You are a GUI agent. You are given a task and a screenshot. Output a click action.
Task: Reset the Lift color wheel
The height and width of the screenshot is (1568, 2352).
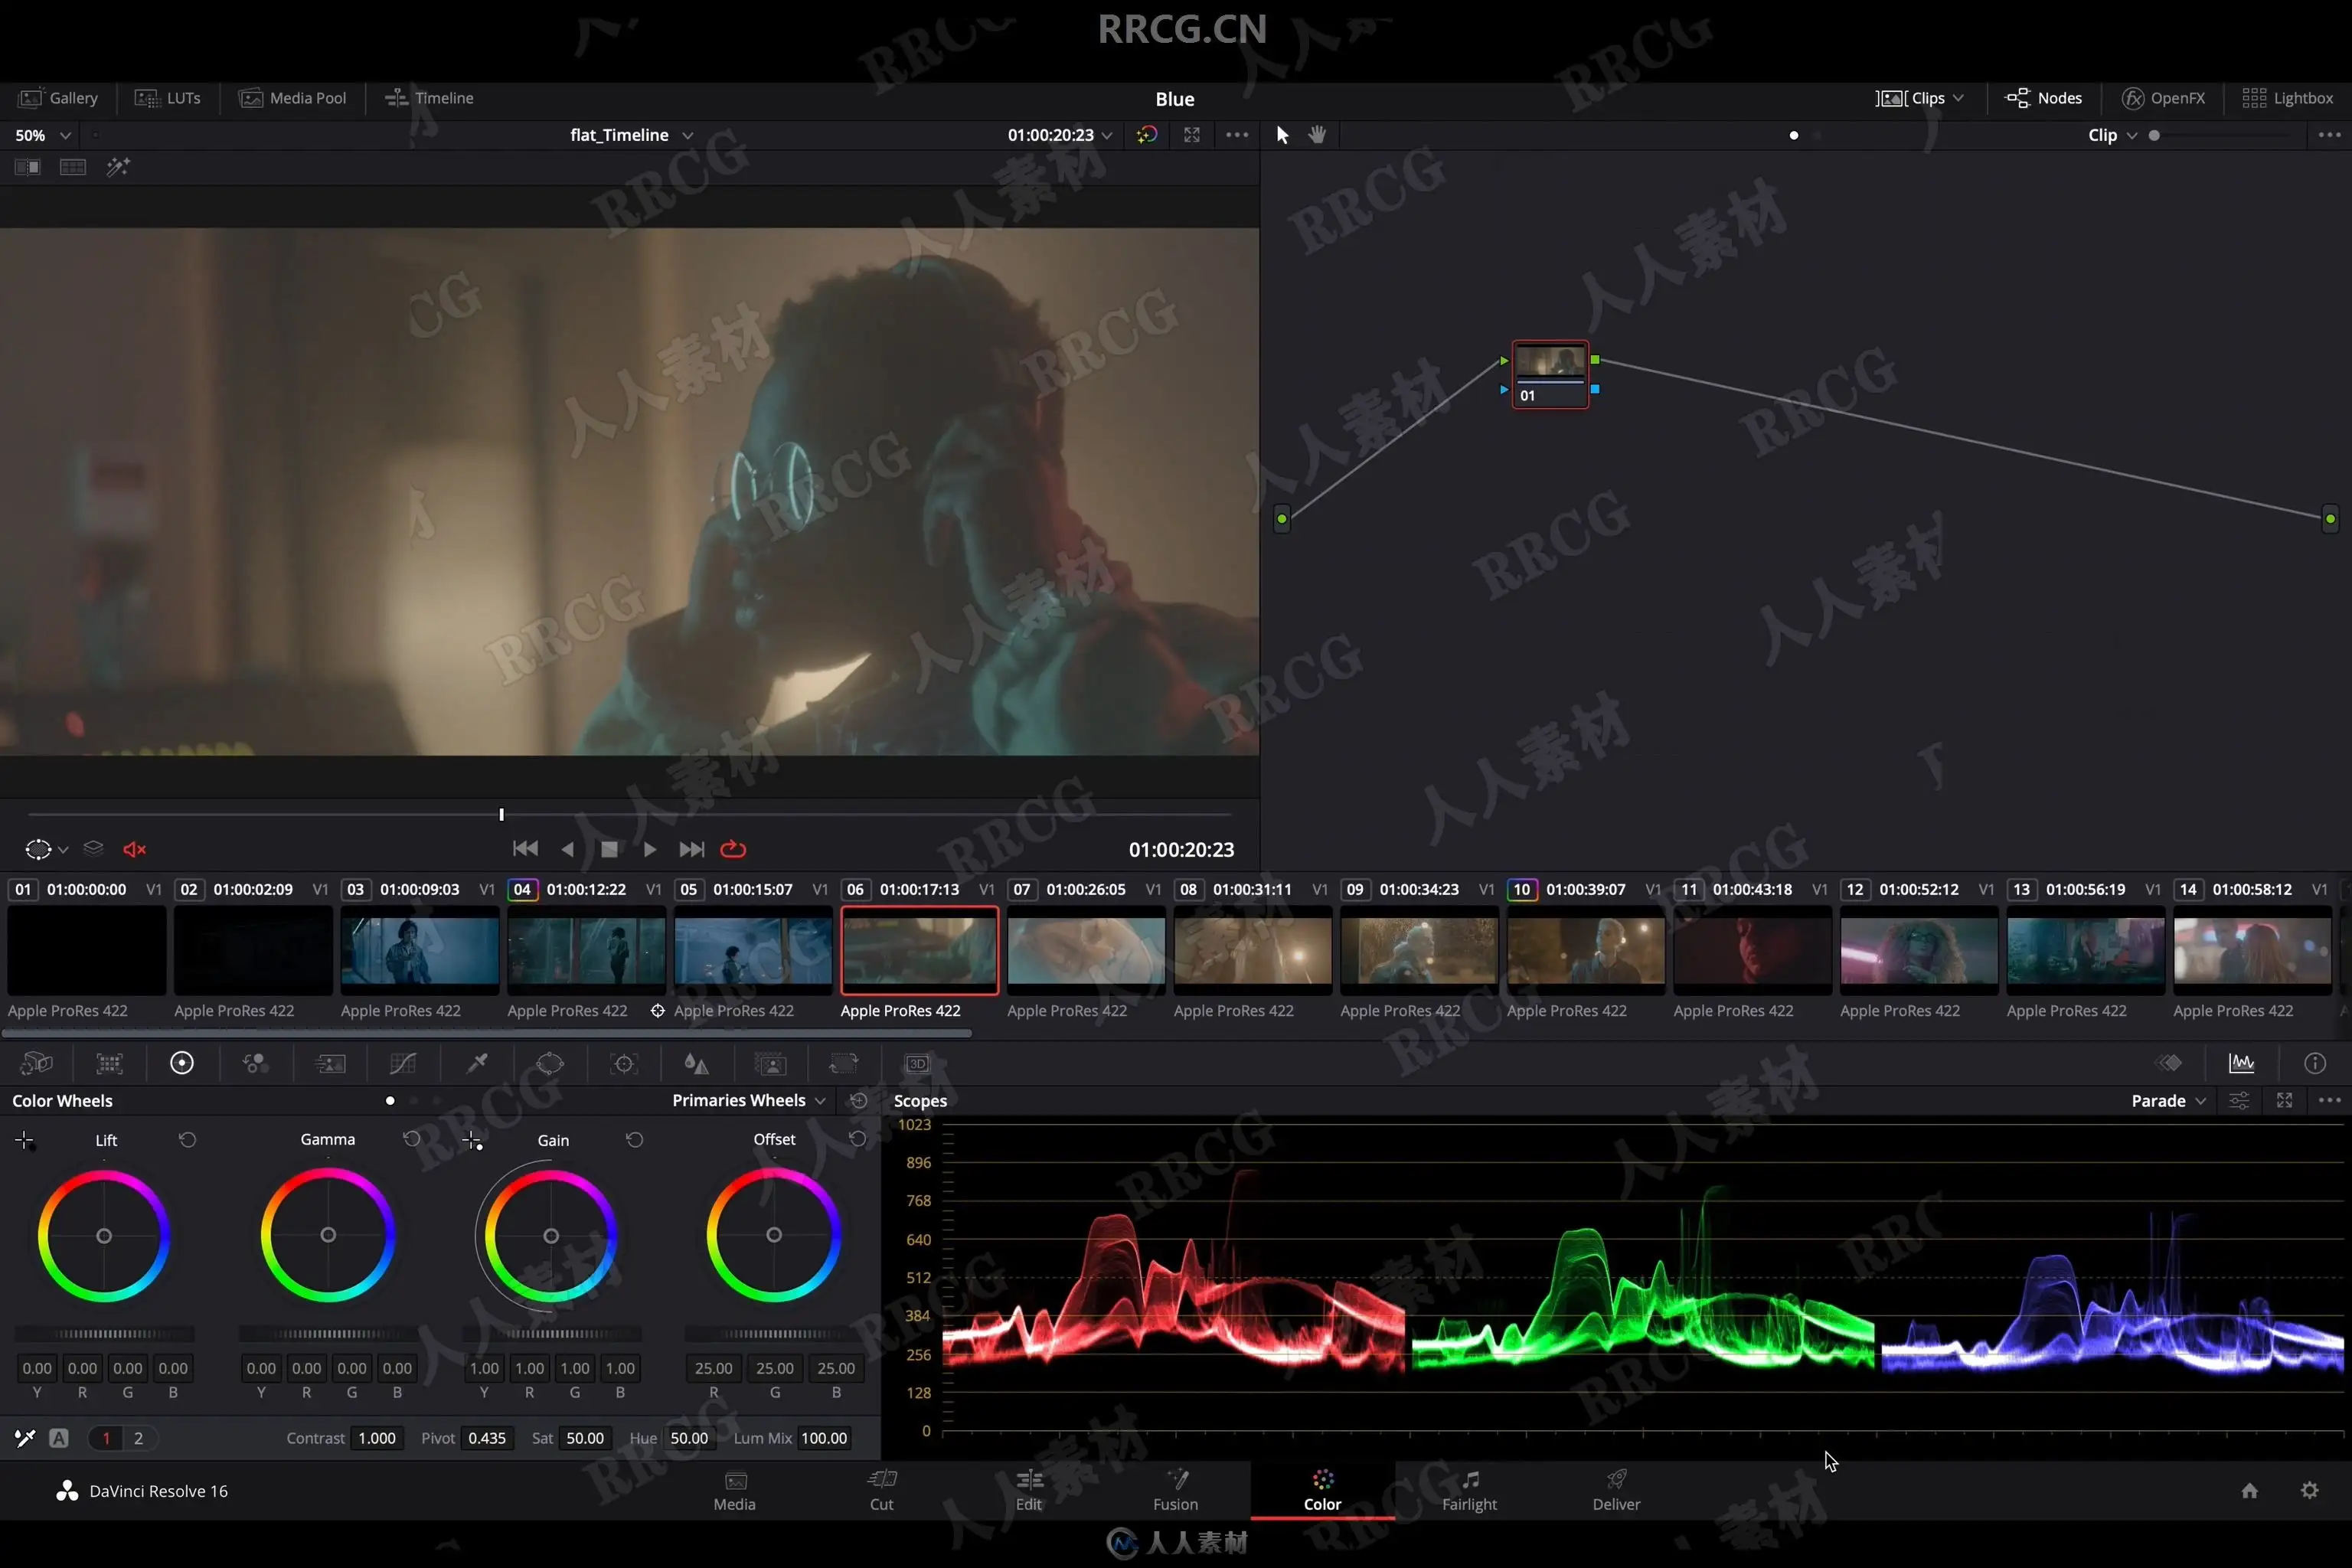pyautogui.click(x=187, y=1140)
